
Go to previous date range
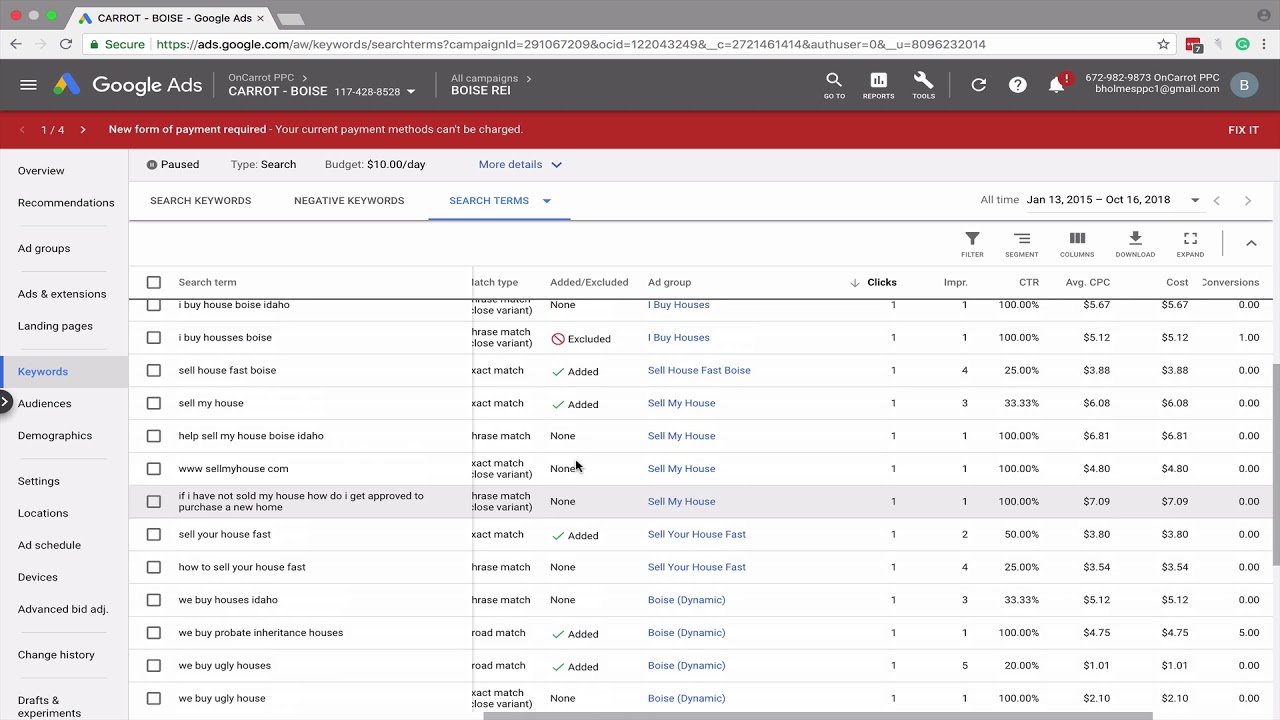pyautogui.click(x=1217, y=200)
